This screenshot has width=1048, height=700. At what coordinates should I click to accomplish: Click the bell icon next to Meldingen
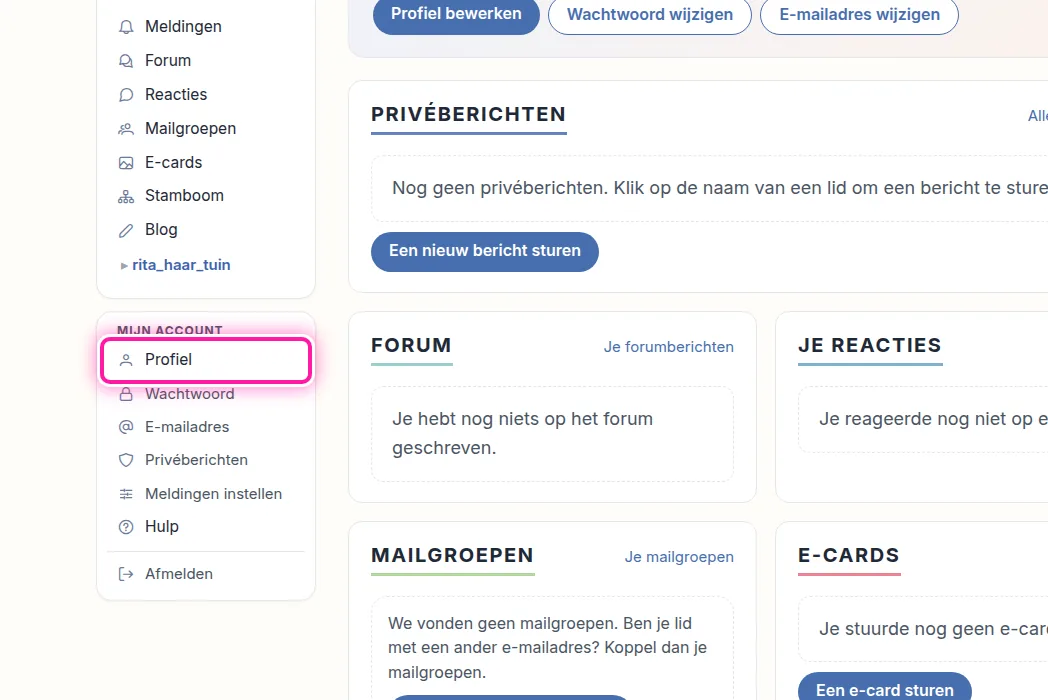(126, 27)
